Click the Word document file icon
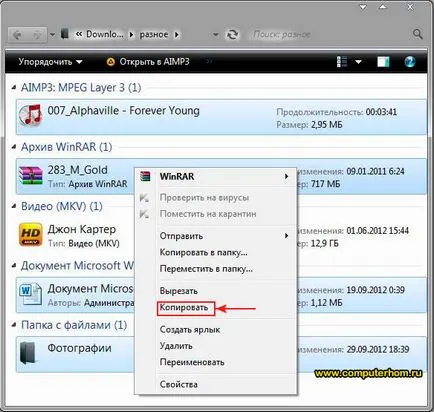The width and height of the screenshot is (434, 412). [x=31, y=294]
